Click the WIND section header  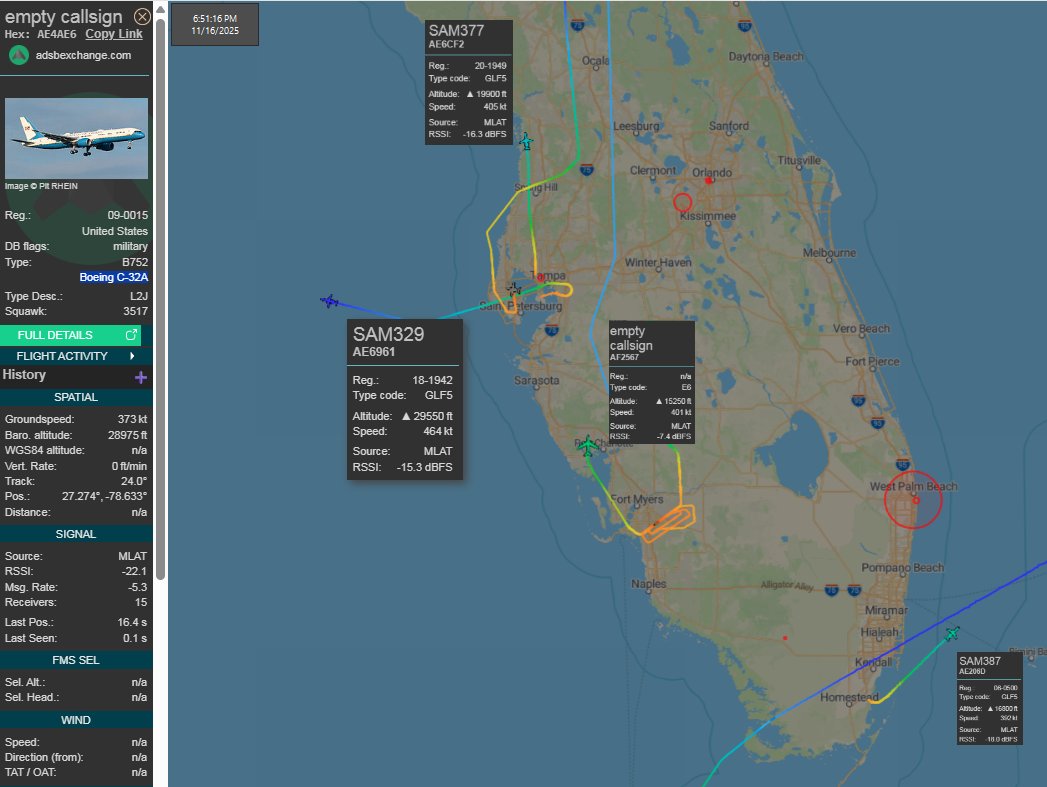(76, 720)
